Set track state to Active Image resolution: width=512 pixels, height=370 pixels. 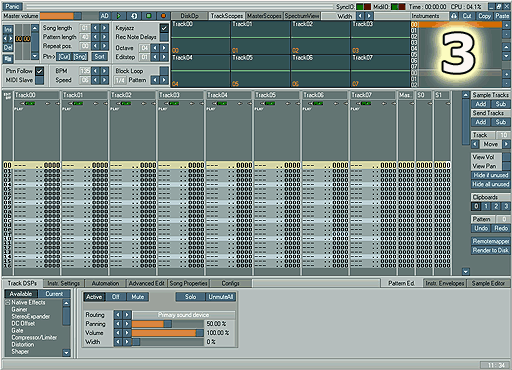94,297
